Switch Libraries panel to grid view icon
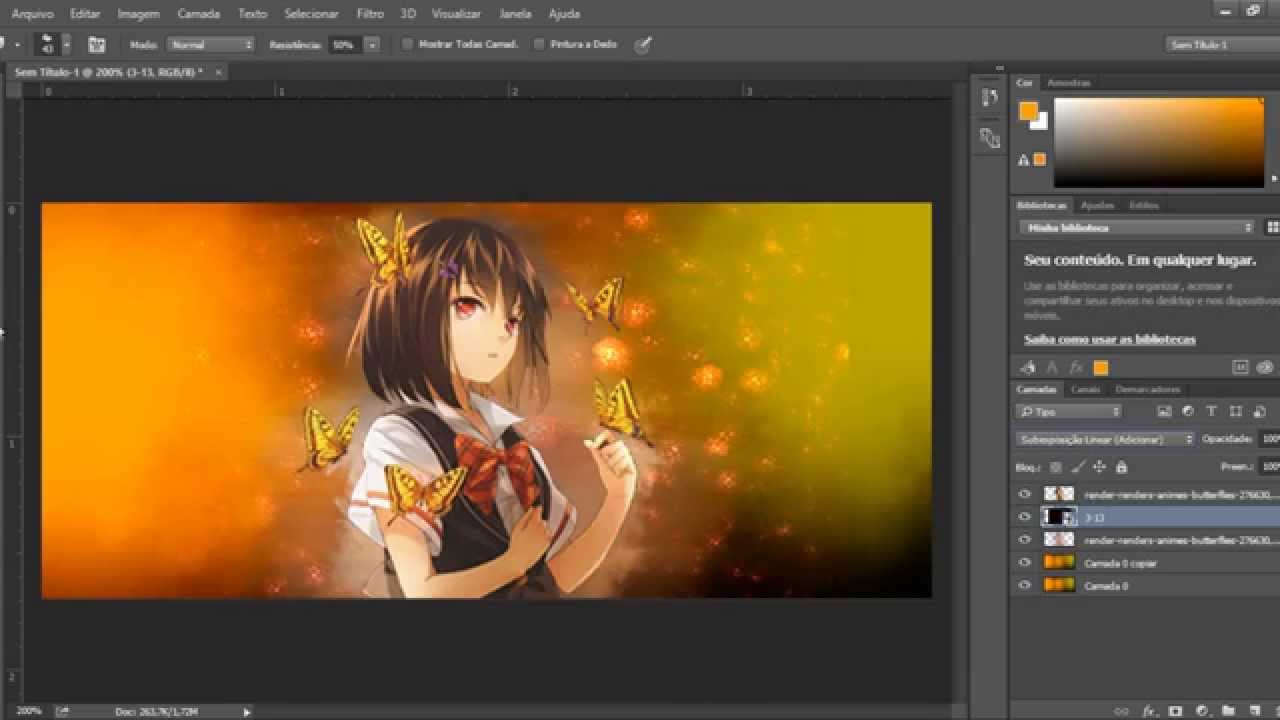The width and height of the screenshot is (1280, 720). tap(1272, 227)
